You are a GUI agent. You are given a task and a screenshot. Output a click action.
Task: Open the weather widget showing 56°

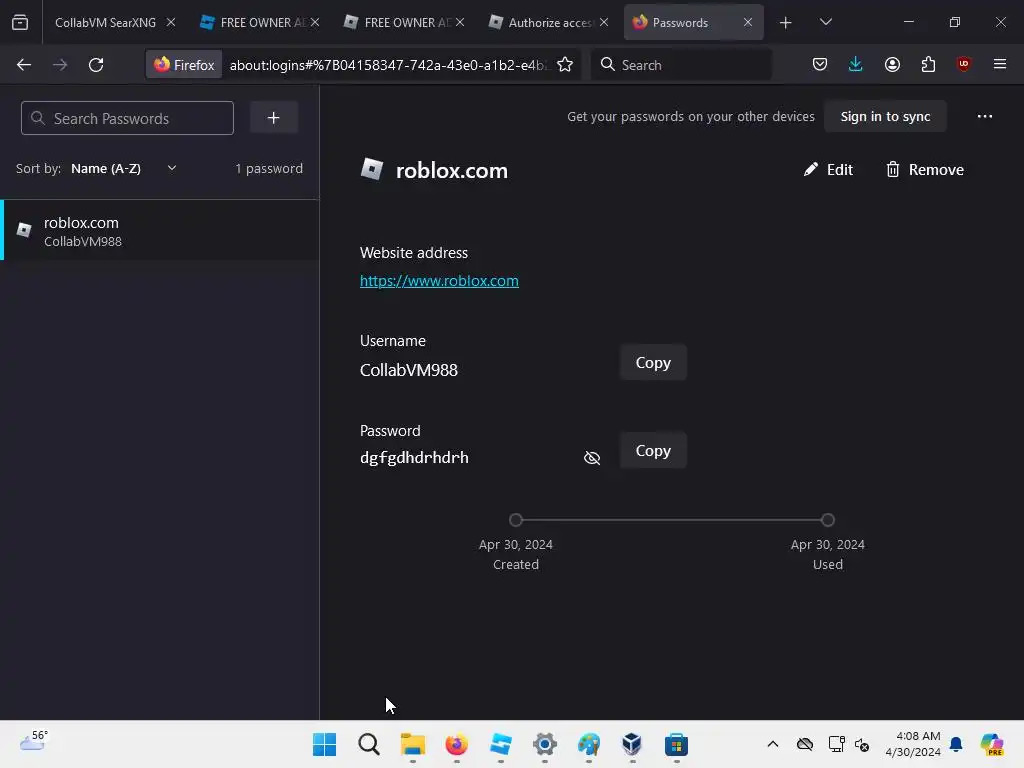34,741
